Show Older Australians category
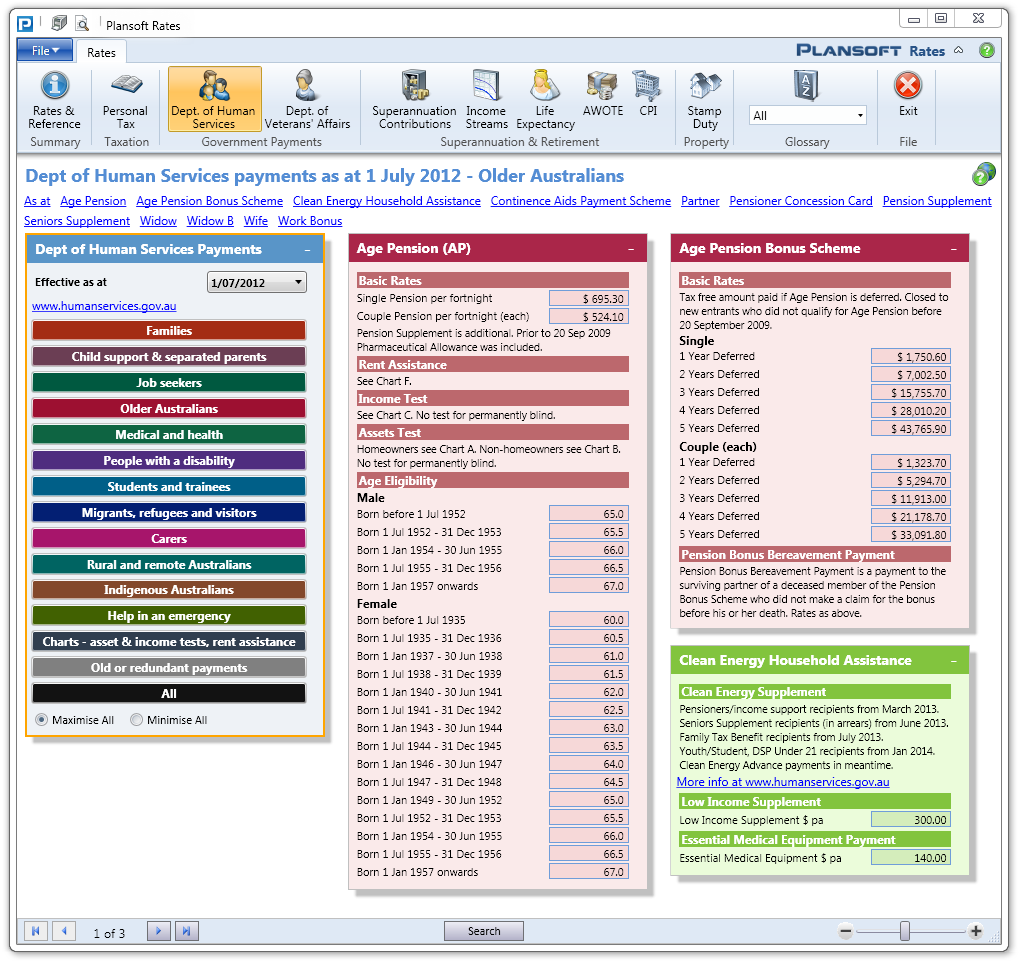This screenshot has width=1019, height=962. (169, 408)
